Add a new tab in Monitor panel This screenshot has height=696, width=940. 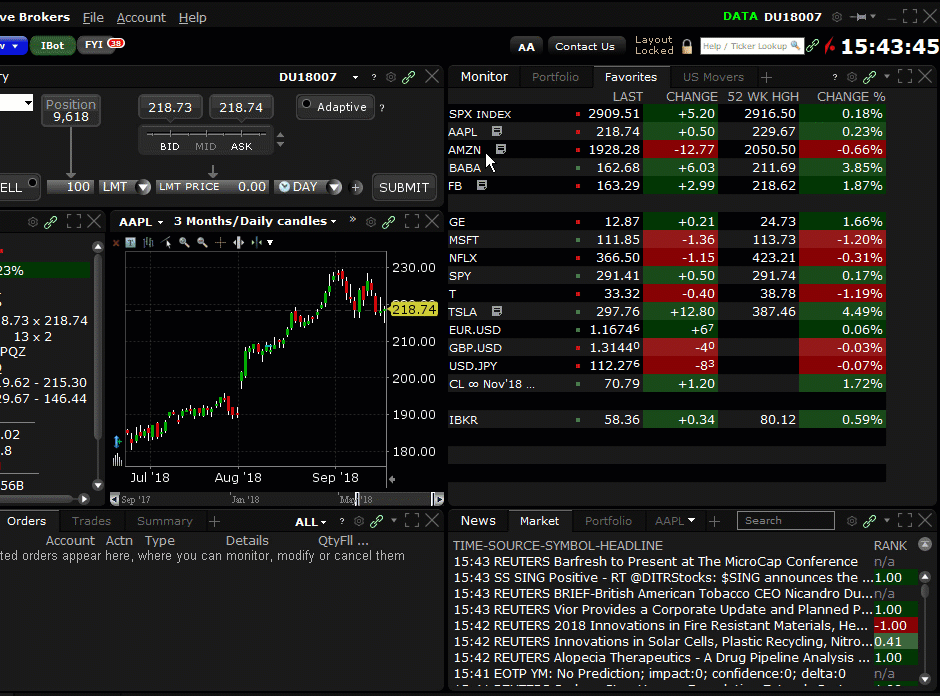766,77
